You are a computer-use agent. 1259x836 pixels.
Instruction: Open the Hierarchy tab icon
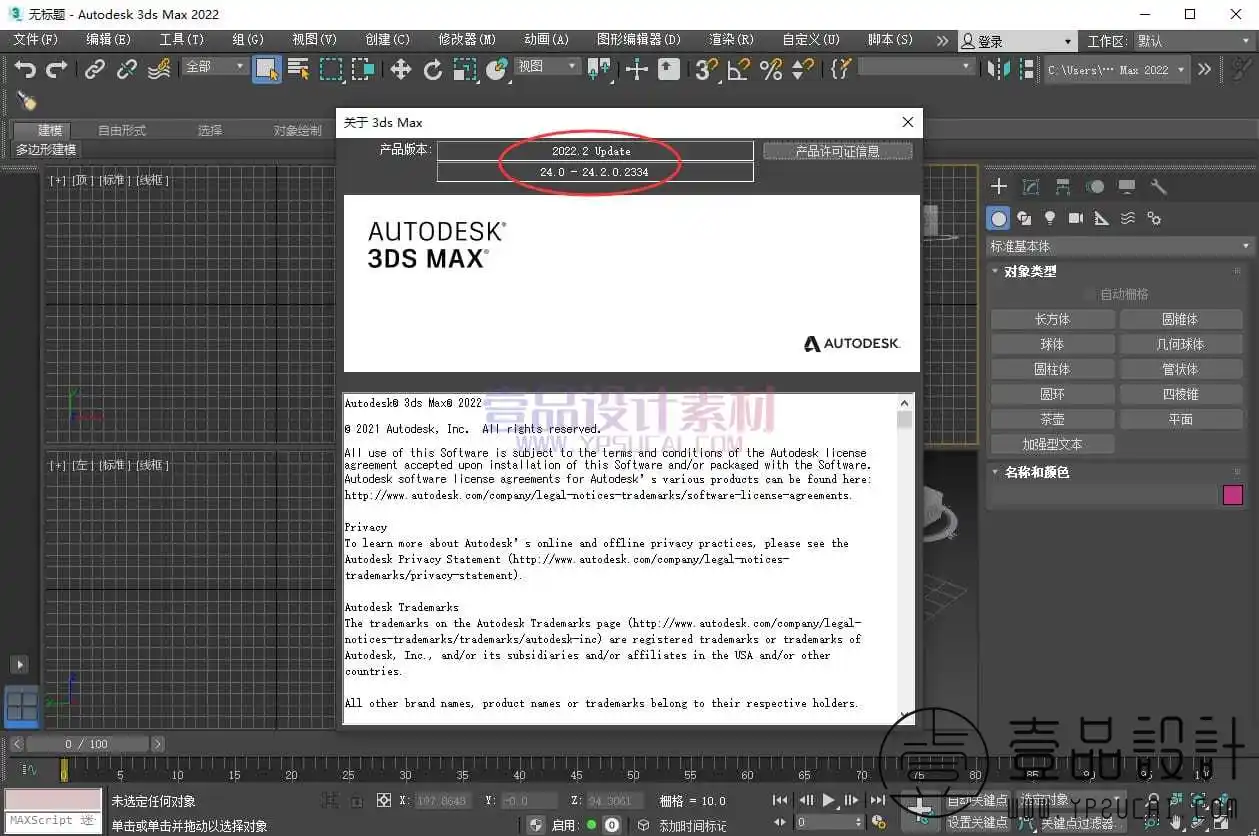(x=1062, y=187)
